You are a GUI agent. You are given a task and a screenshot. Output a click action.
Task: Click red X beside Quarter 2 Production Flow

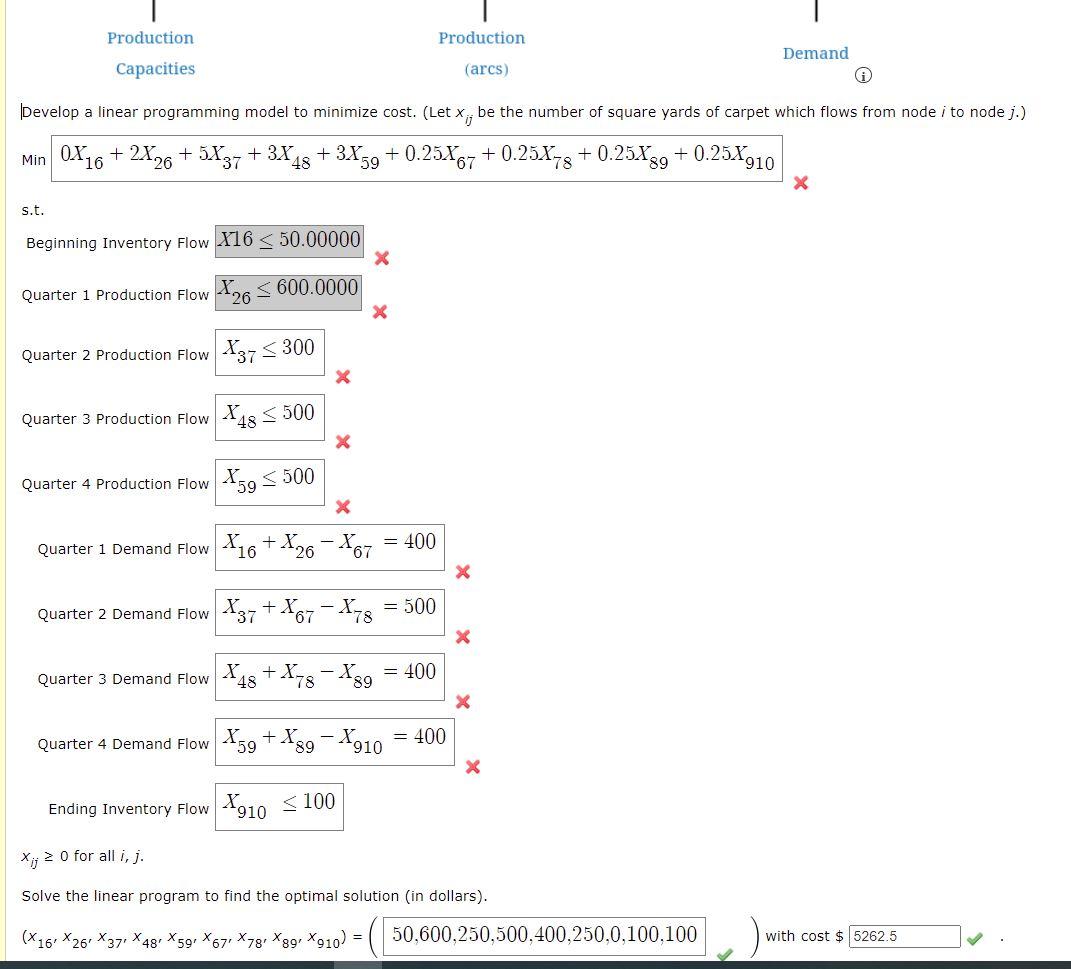pyautogui.click(x=343, y=378)
